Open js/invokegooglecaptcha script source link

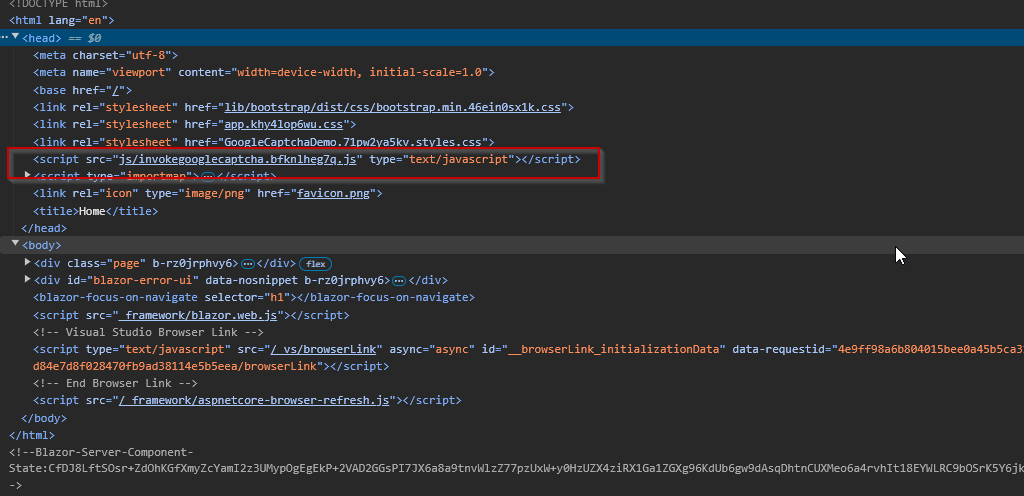(x=237, y=159)
